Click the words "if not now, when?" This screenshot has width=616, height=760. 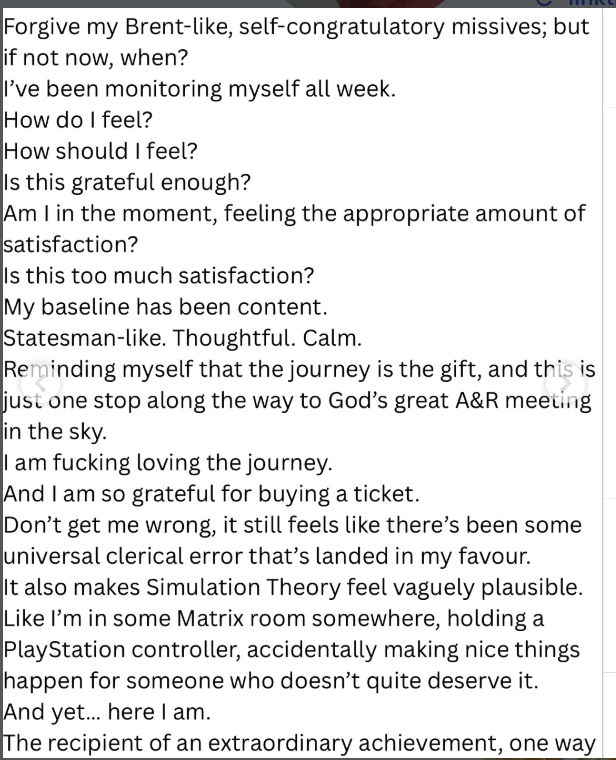coord(89,58)
